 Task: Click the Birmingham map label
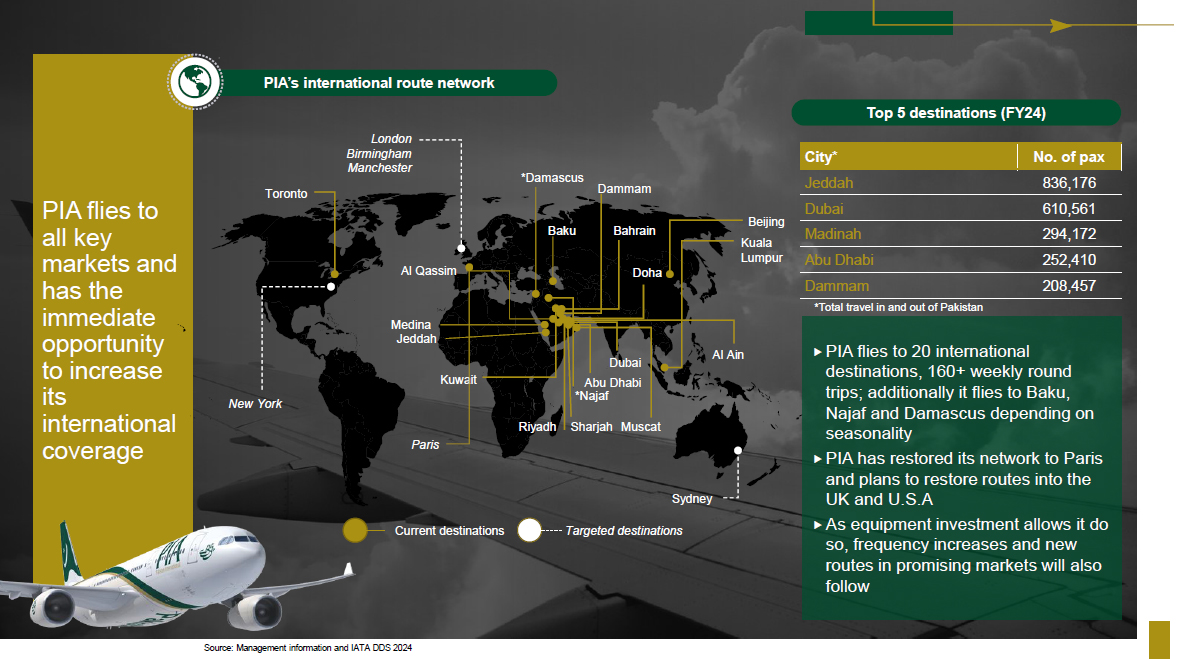379,153
